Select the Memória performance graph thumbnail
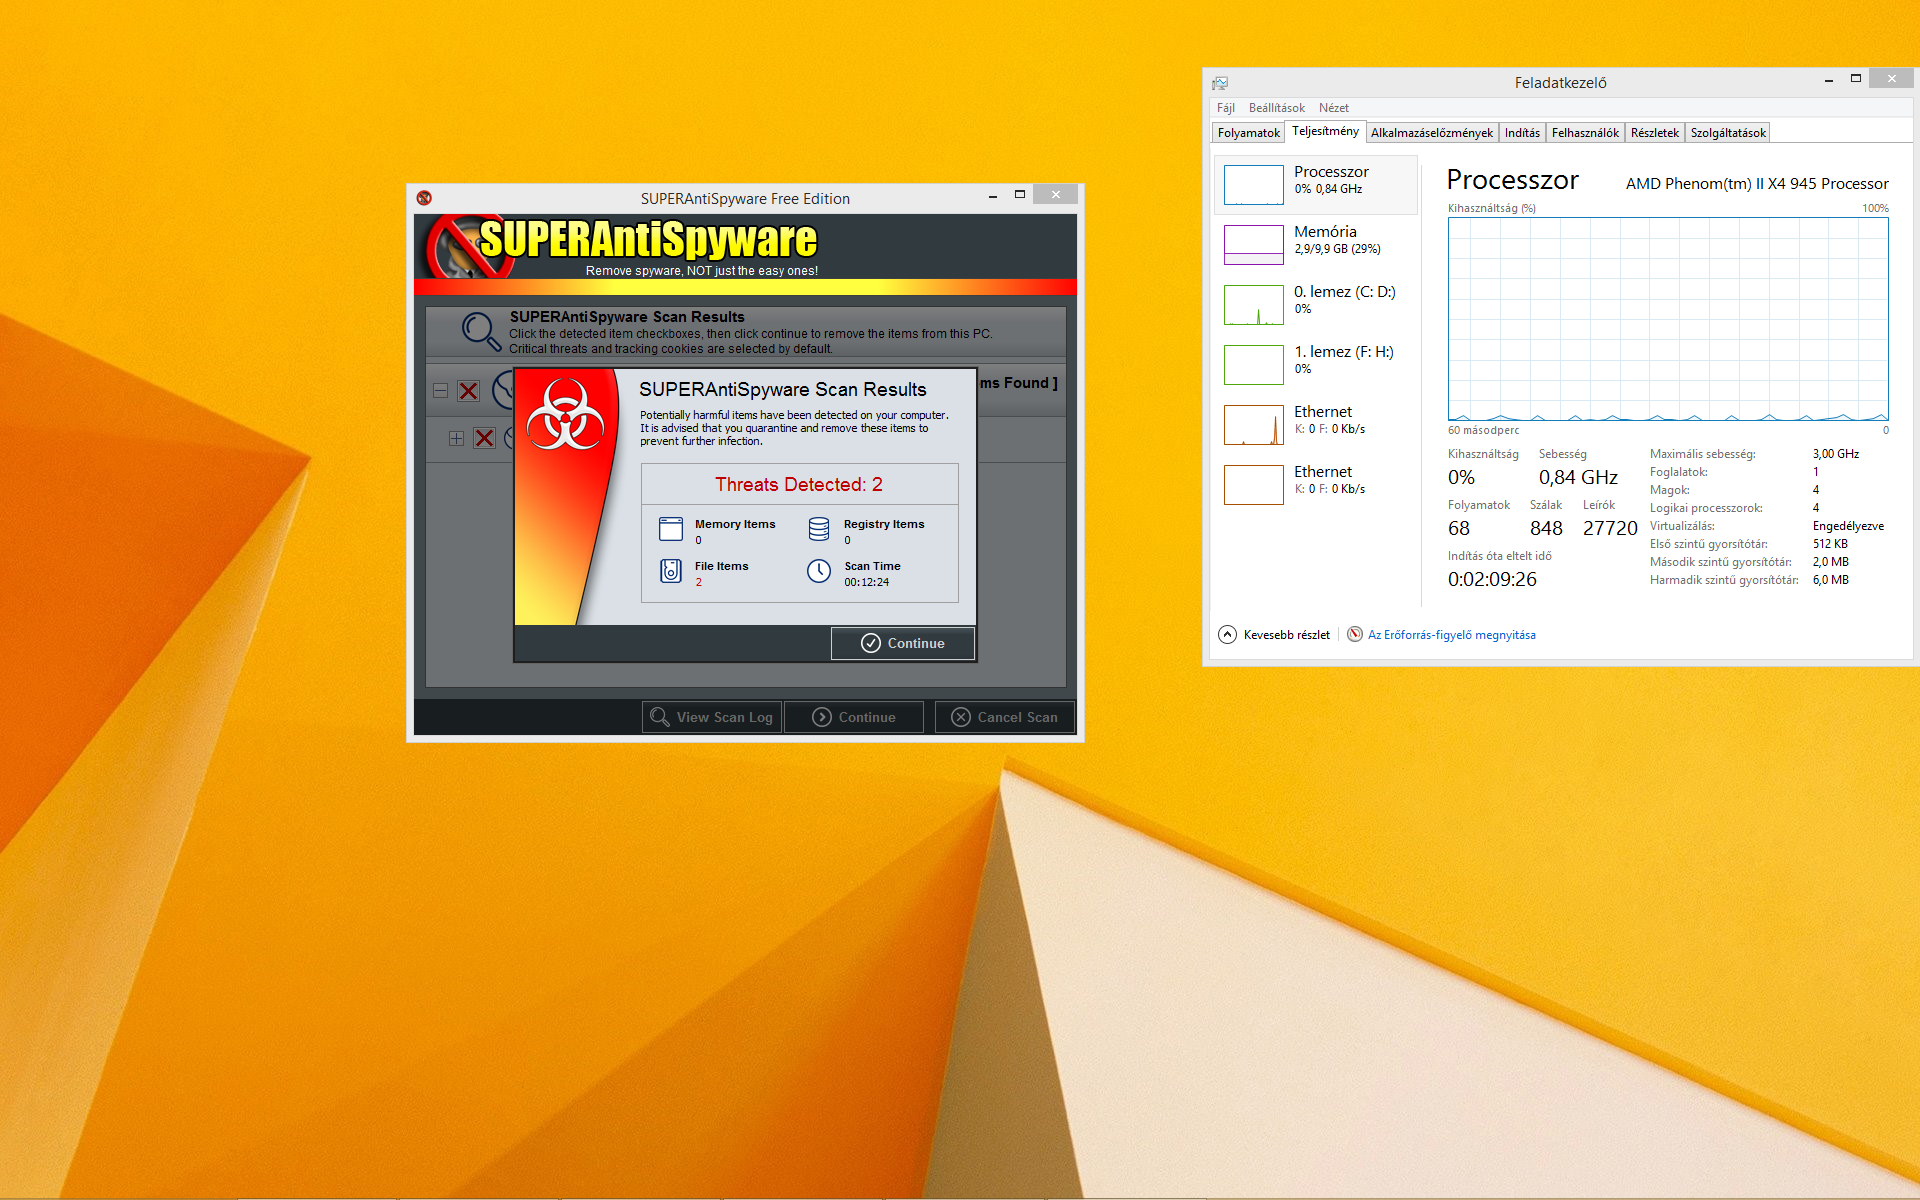The width and height of the screenshot is (1920, 1200). 1254,244
